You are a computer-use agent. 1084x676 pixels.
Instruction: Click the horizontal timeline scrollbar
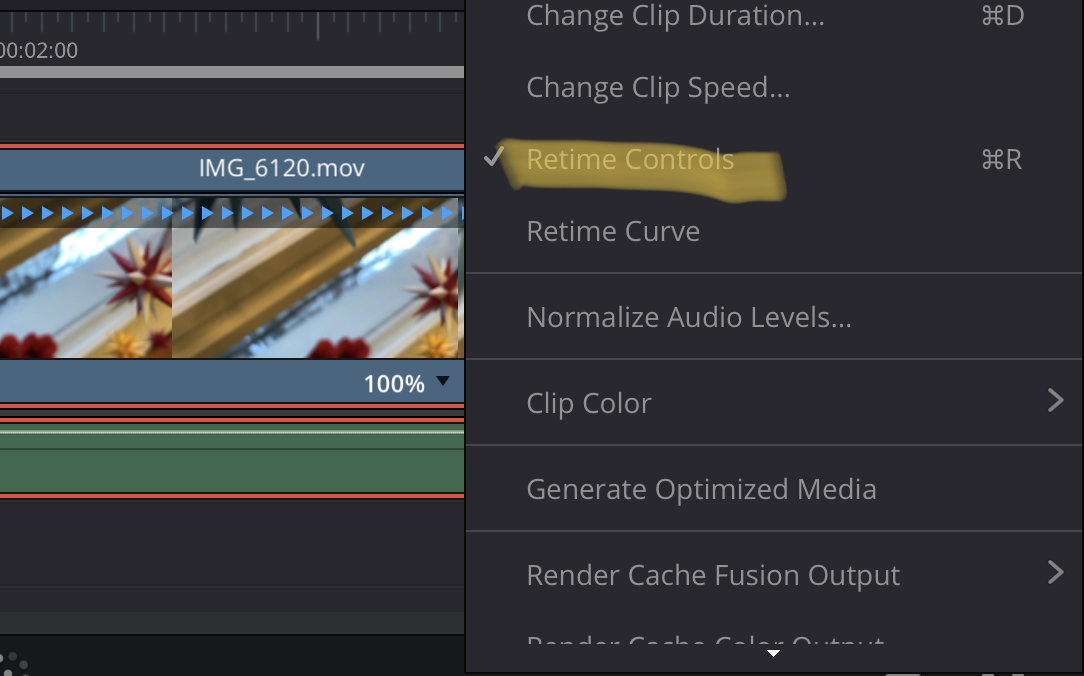click(230, 70)
